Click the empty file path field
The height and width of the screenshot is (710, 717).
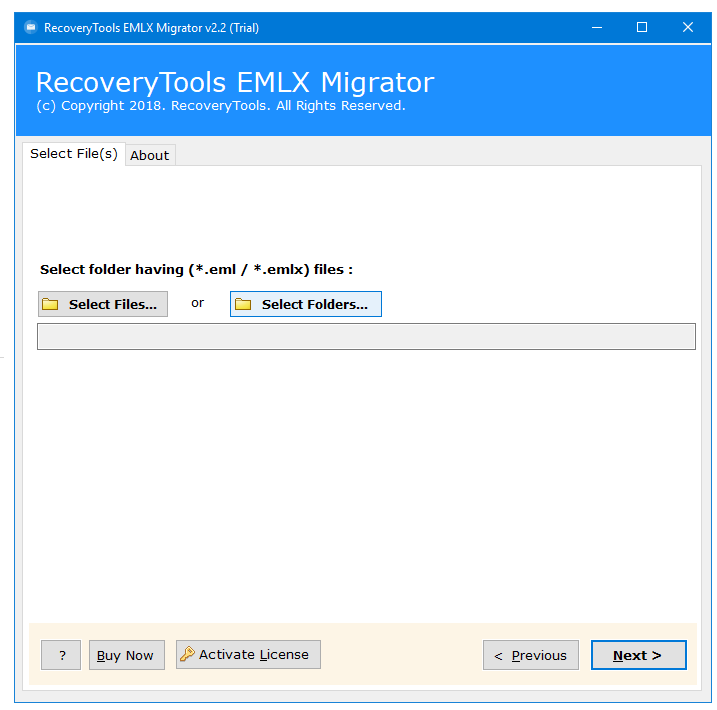point(366,336)
